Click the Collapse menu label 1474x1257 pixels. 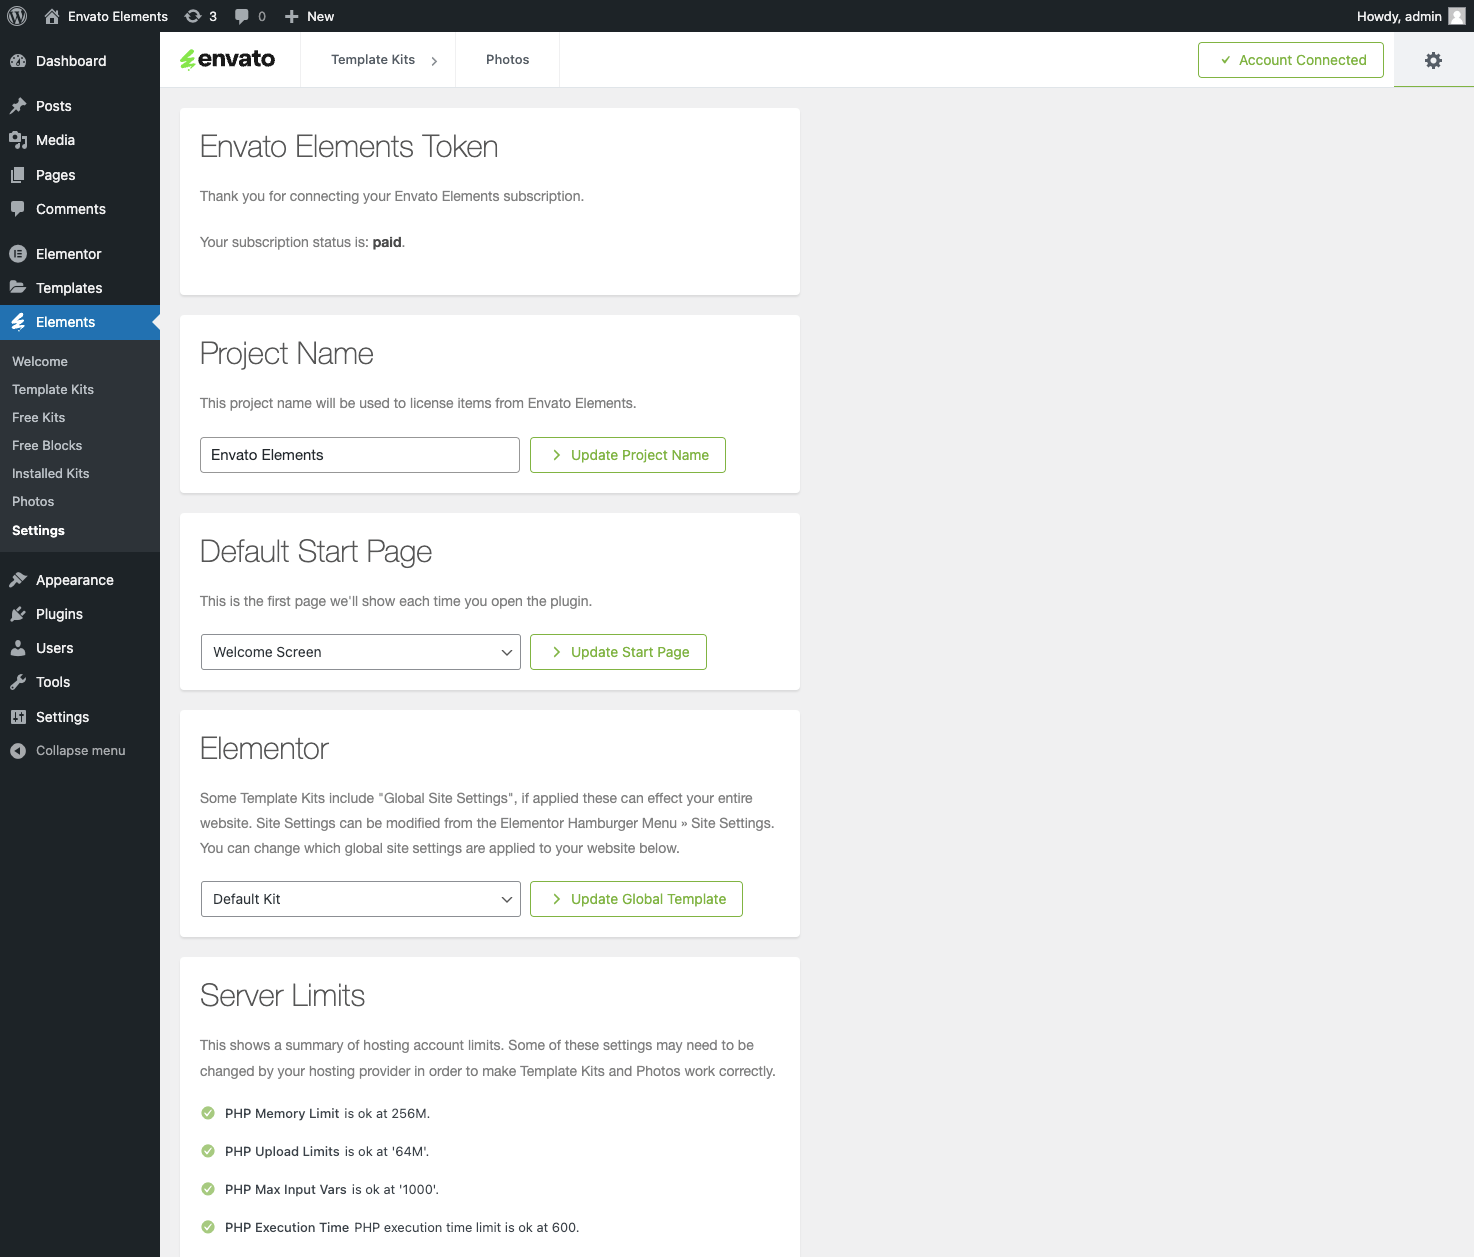(x=81, y=751)
